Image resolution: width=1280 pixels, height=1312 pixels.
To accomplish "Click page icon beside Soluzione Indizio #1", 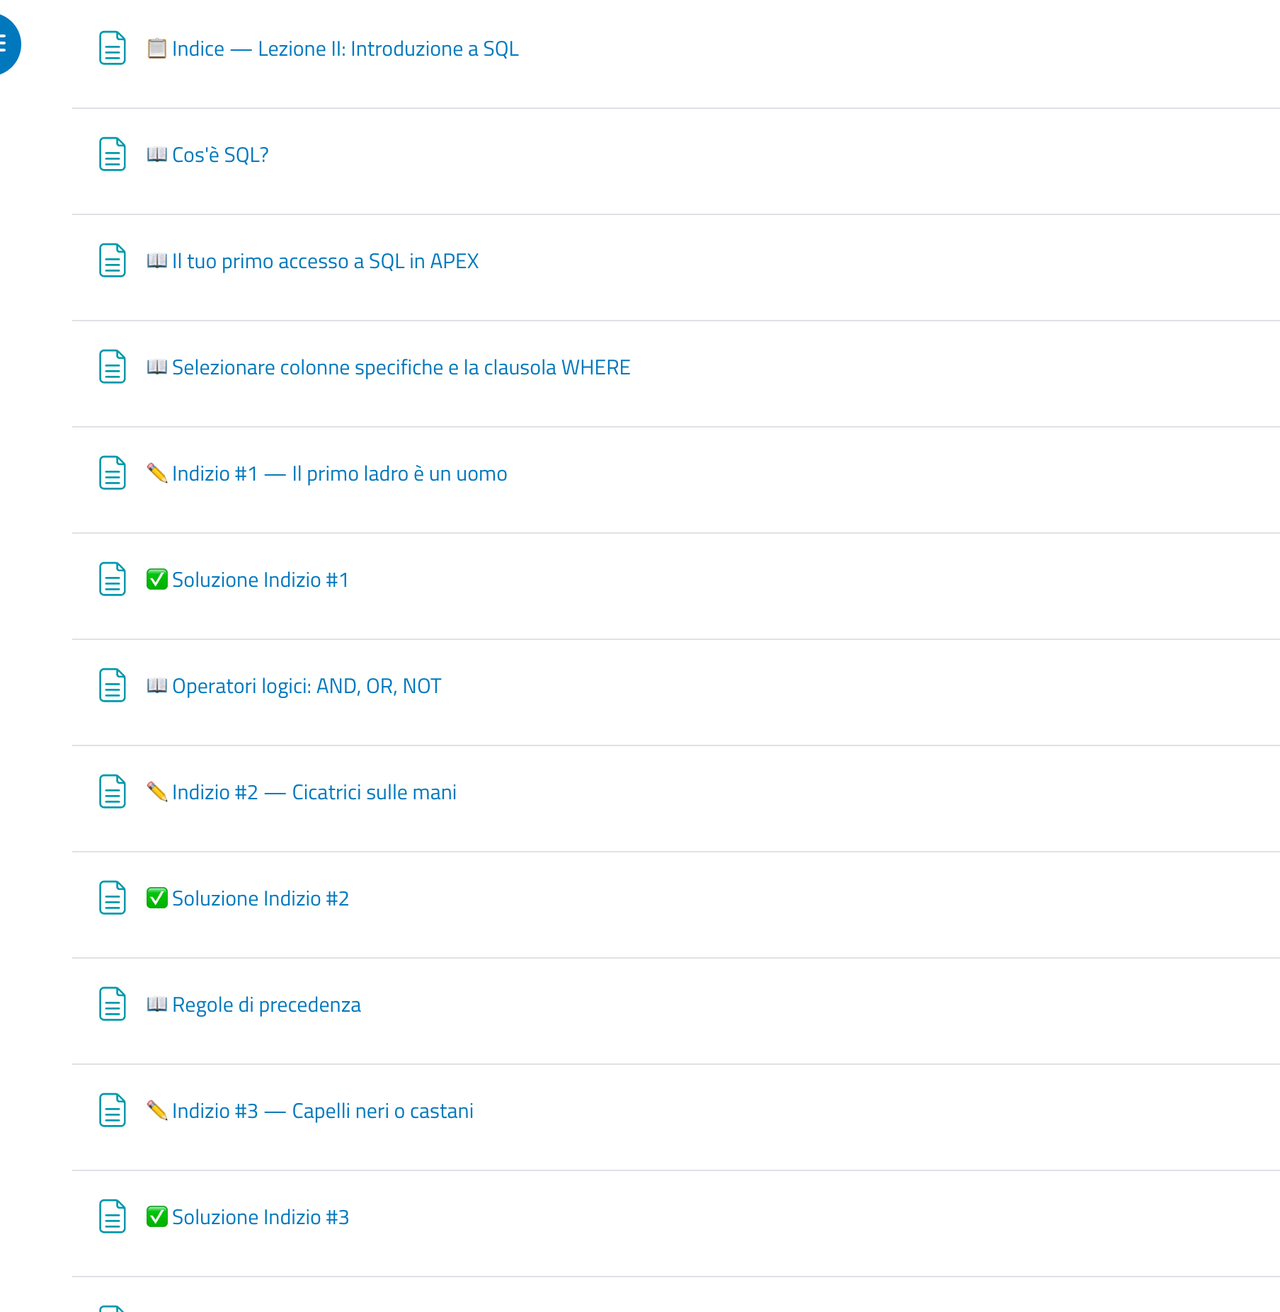I will click(113, 579).
